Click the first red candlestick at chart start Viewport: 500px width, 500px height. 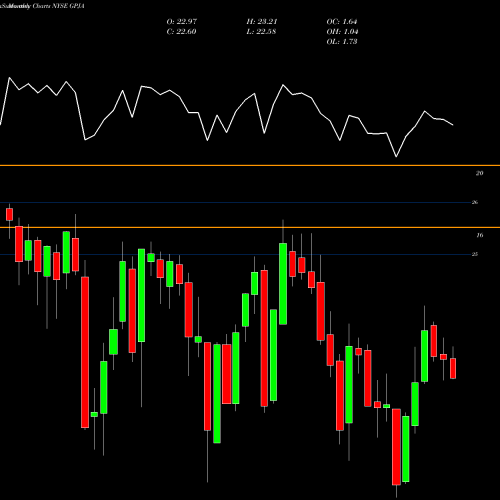9,214
